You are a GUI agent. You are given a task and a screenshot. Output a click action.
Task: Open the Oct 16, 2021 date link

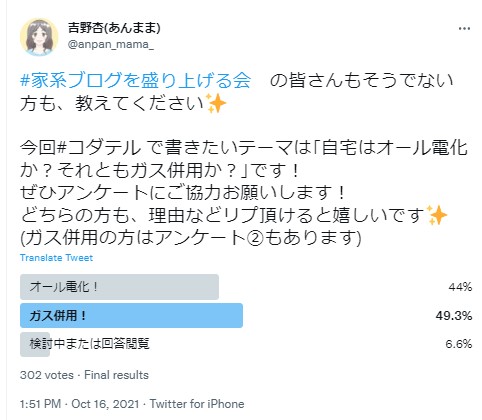click(105, 404)
